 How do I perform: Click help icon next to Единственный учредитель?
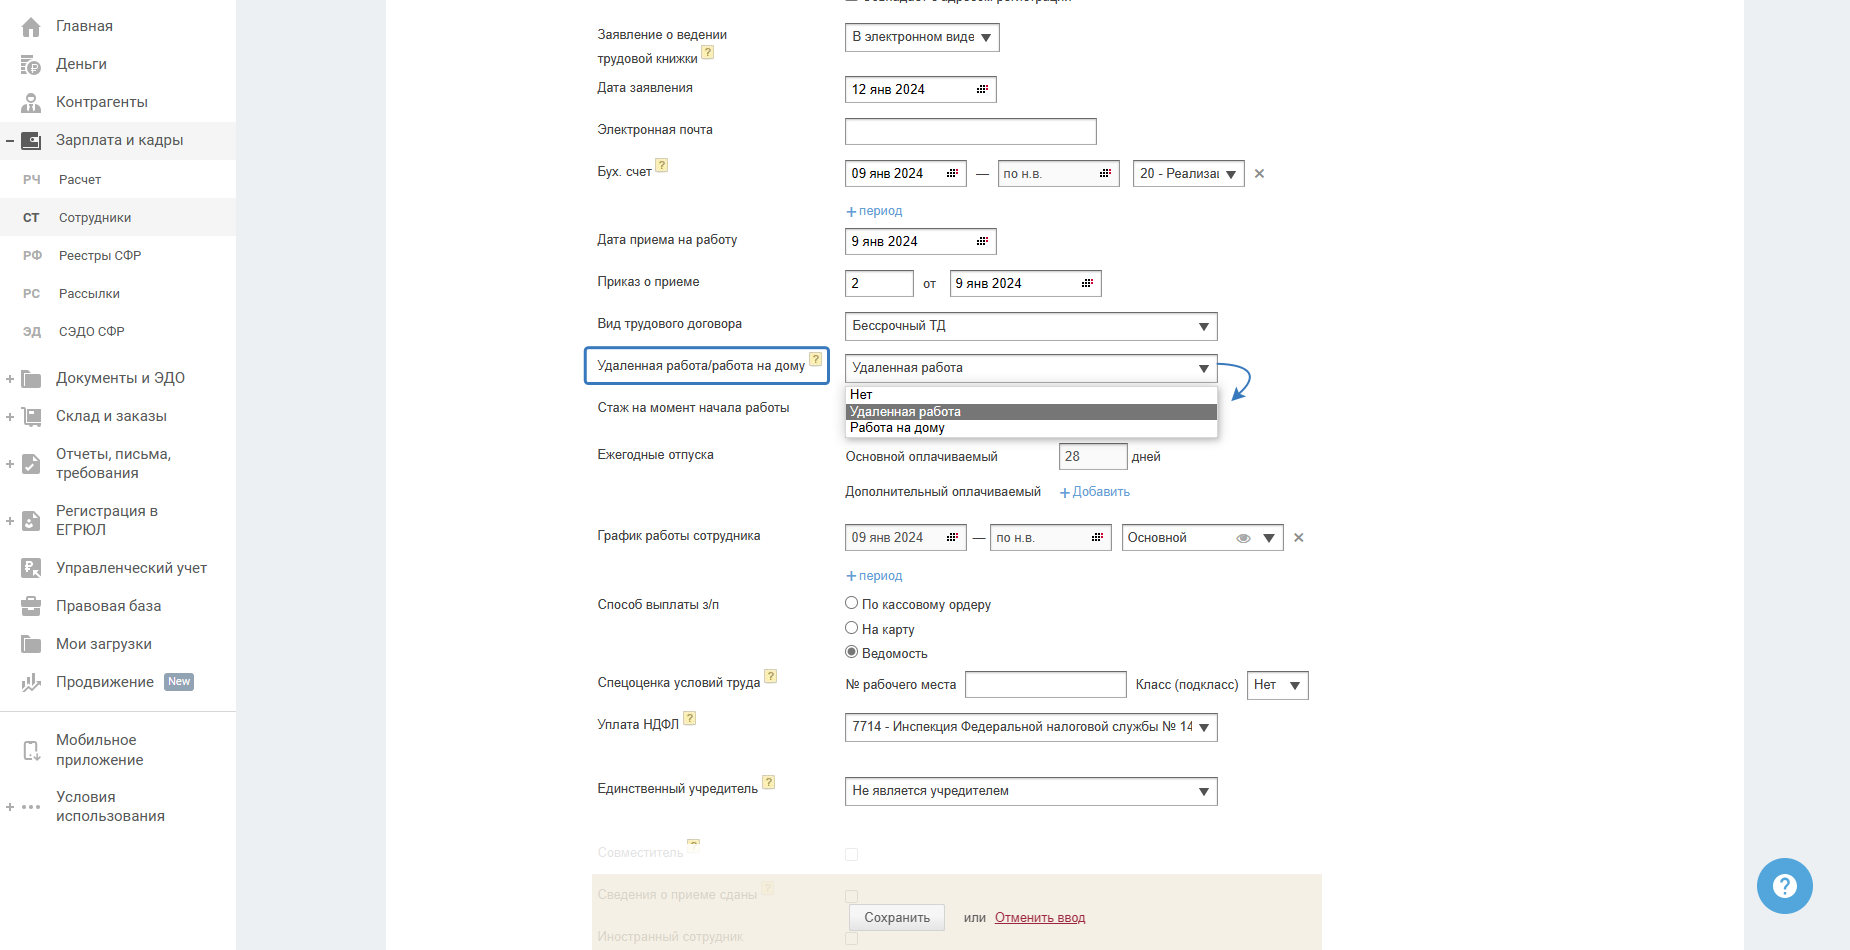768,783
